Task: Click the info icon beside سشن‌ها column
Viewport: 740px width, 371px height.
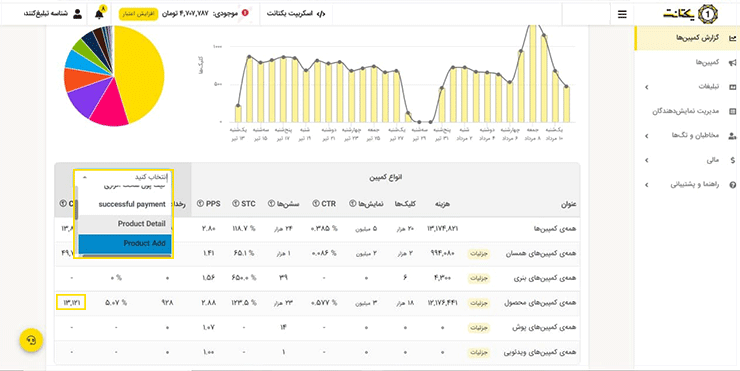Action: [271, 204]
